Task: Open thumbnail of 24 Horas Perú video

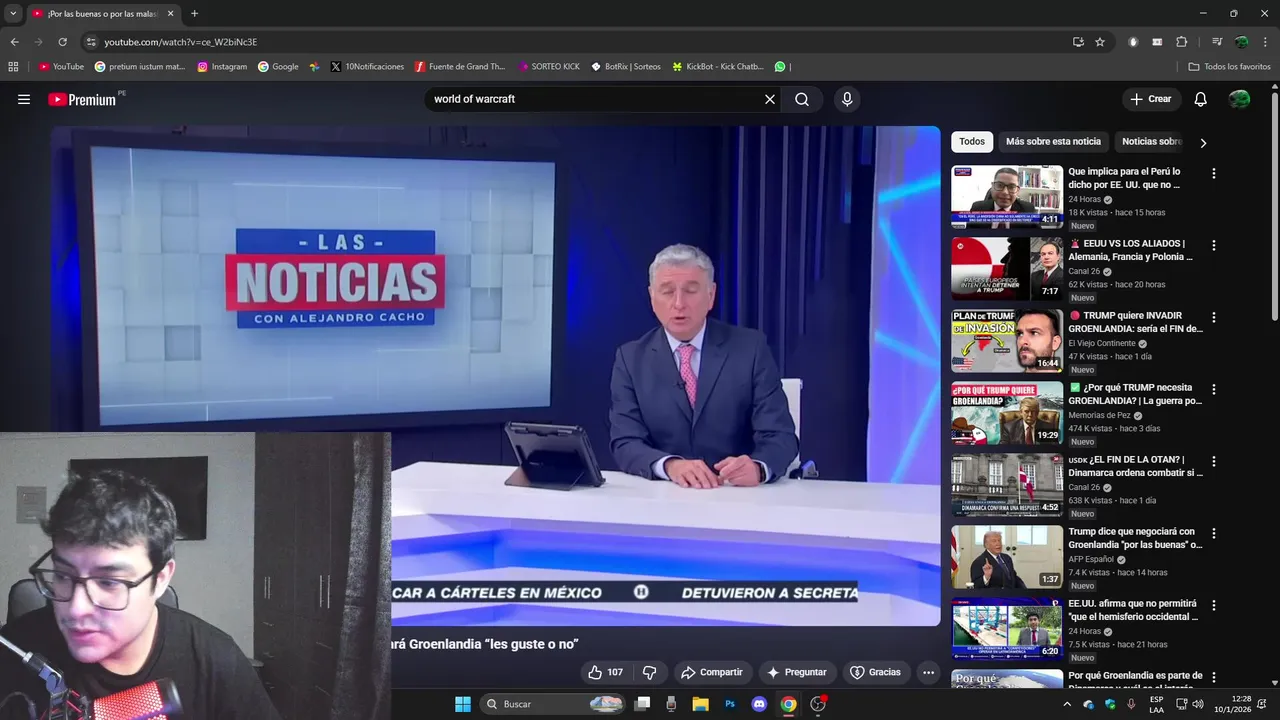Action: point(1007,197)
